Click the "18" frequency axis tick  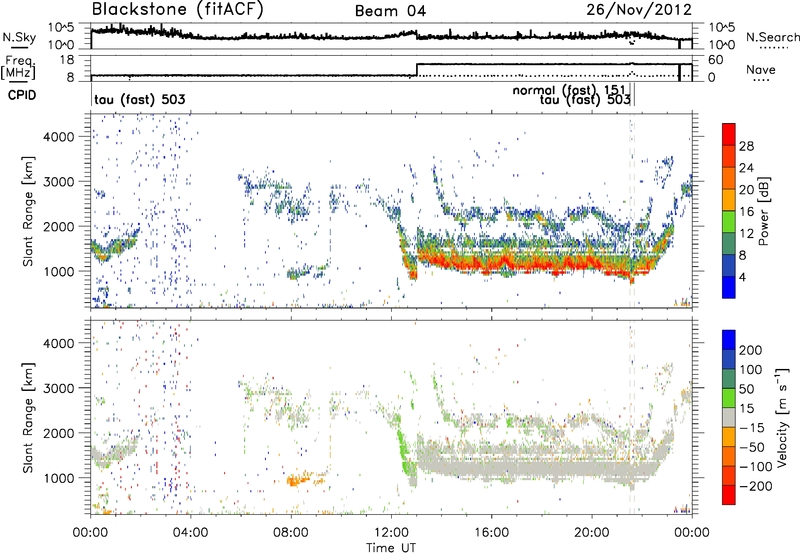66,60
